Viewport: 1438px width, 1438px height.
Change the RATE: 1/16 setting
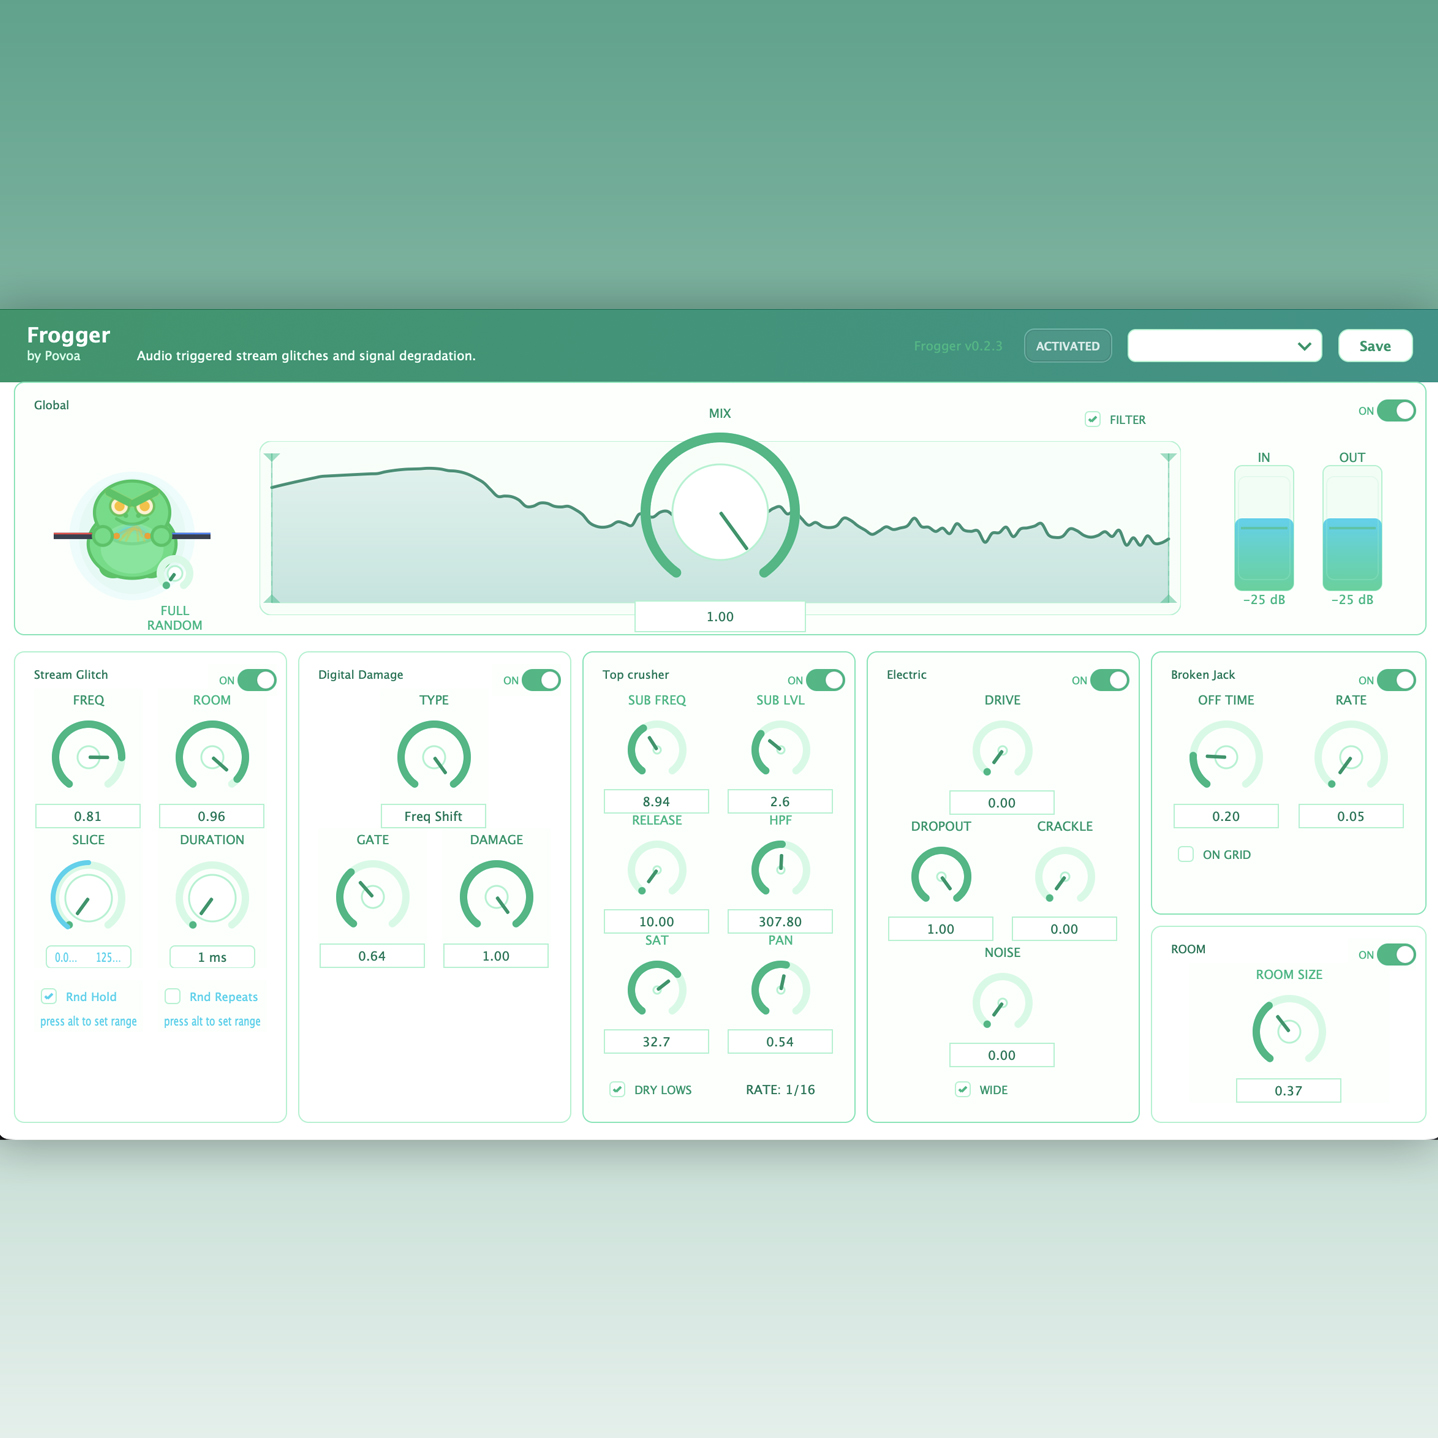tap(780, 1089)
